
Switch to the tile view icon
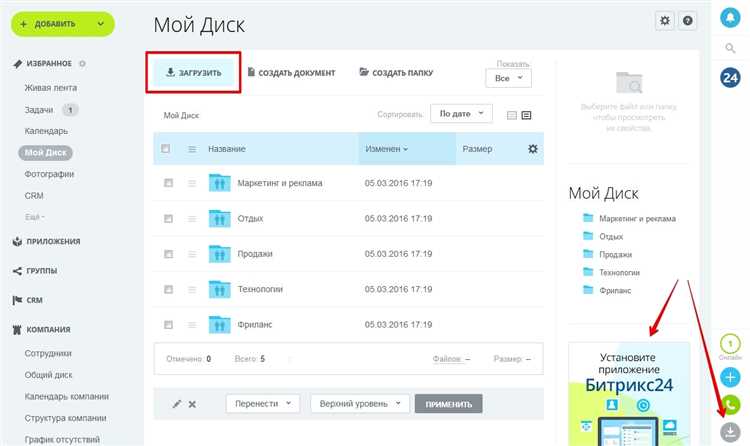511,115
